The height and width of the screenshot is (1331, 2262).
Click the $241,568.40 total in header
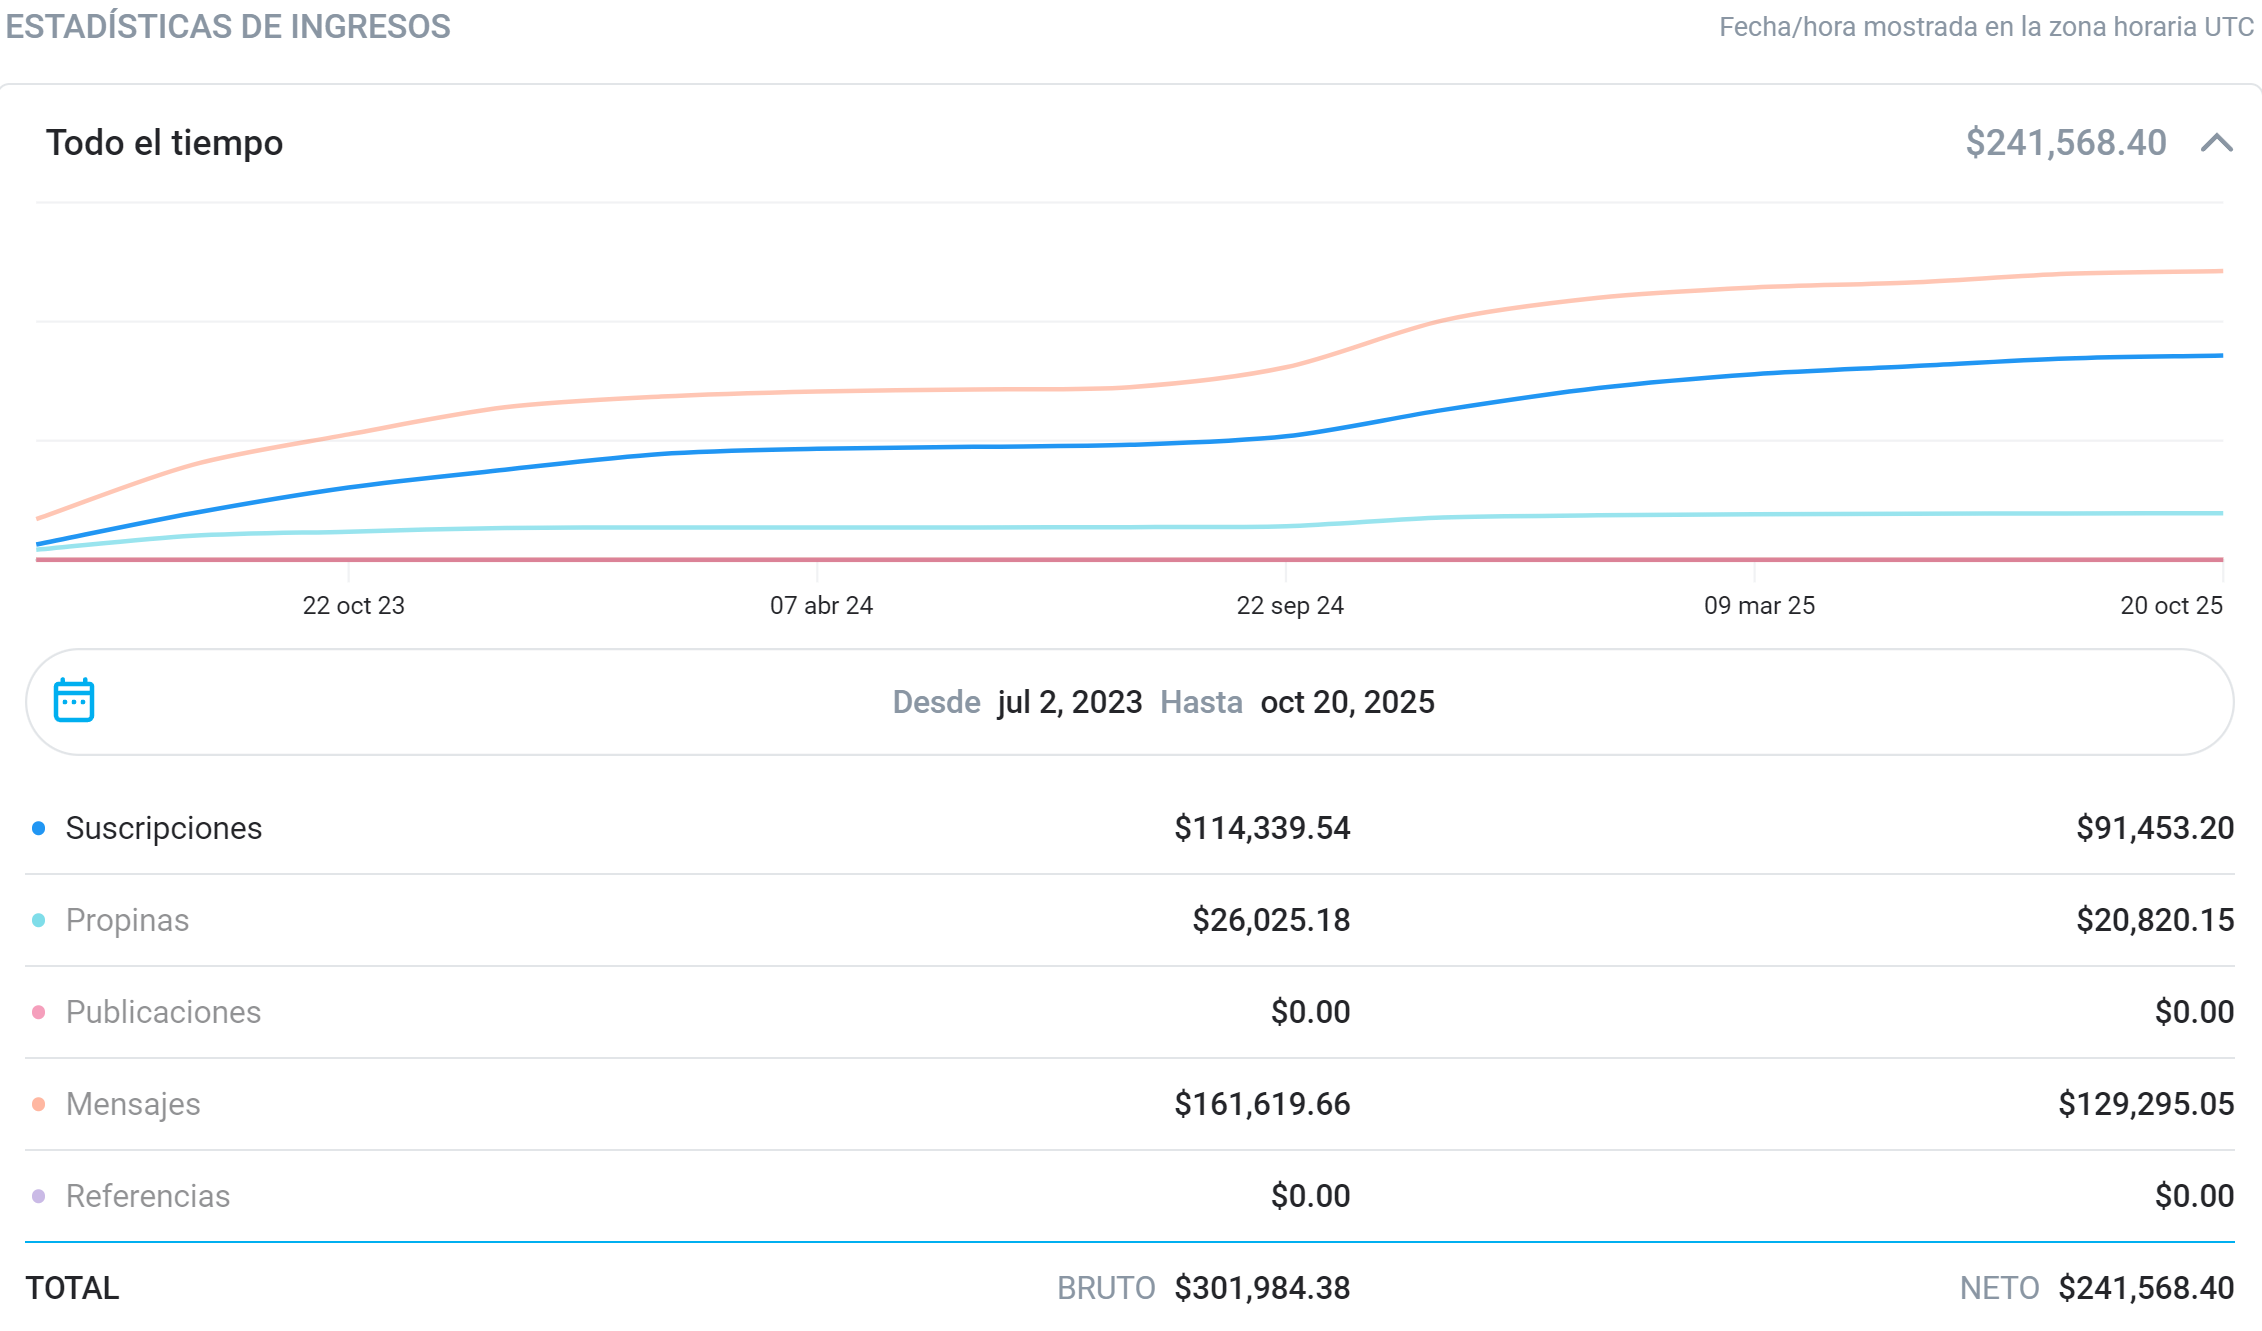2066,143
